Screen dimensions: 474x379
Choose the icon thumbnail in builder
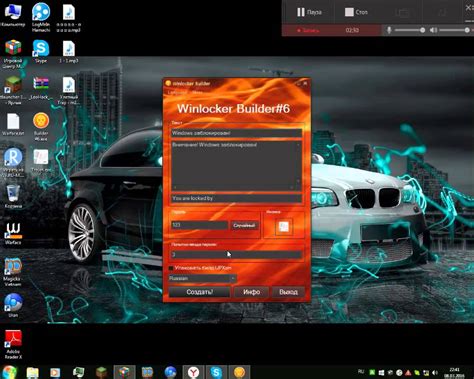[x=283, y=227]
